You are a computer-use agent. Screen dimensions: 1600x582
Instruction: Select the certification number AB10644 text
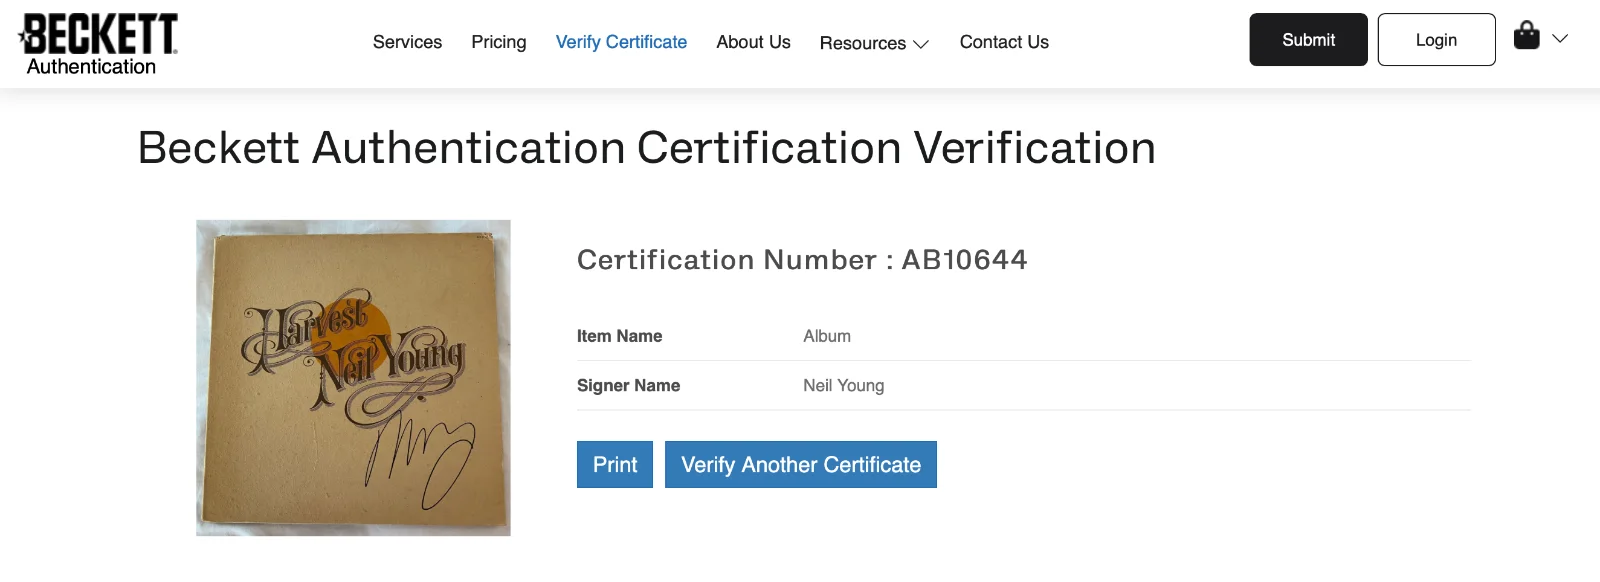coord(964,260)
